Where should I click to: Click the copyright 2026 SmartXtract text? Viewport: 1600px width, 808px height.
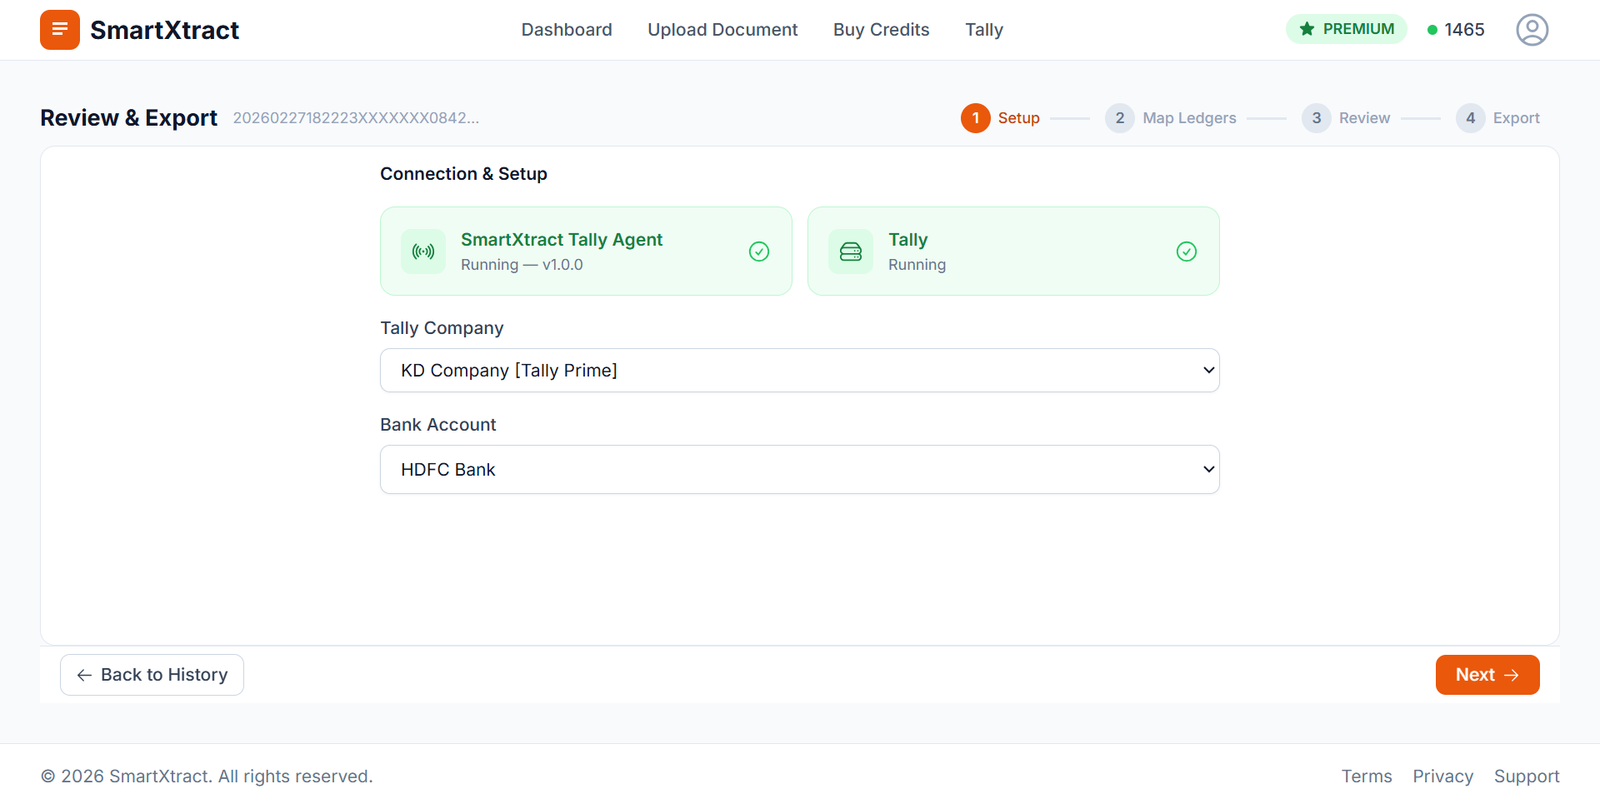click(207, 776)
